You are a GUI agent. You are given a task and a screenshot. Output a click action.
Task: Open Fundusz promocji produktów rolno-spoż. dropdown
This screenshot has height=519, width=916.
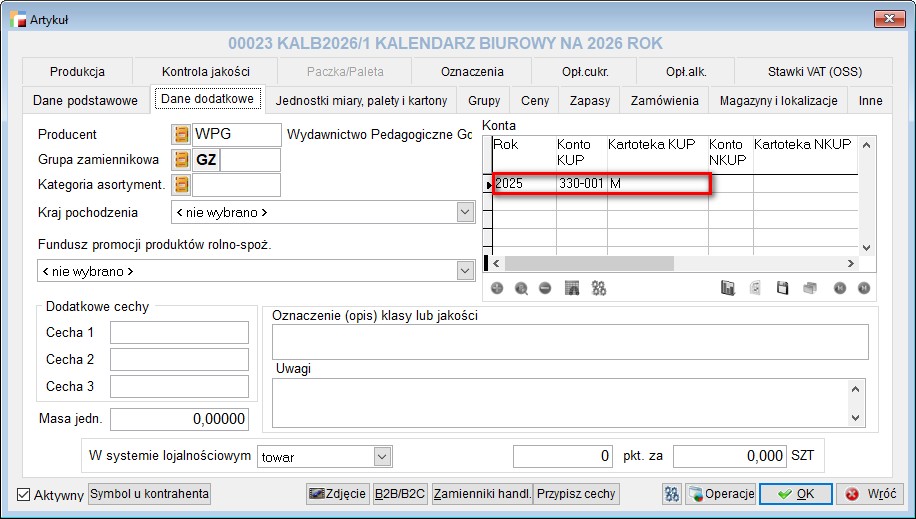[x=464, y=271]
